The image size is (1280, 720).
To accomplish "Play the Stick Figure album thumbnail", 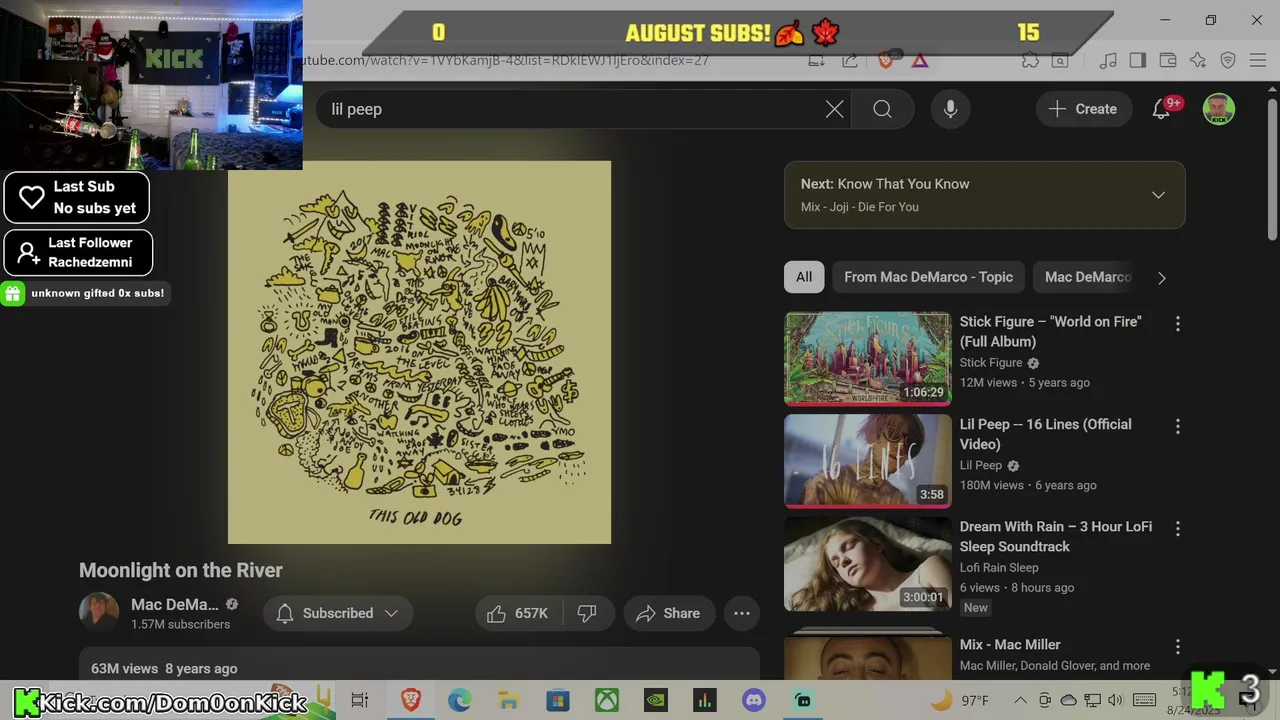I will coord(868,358).
